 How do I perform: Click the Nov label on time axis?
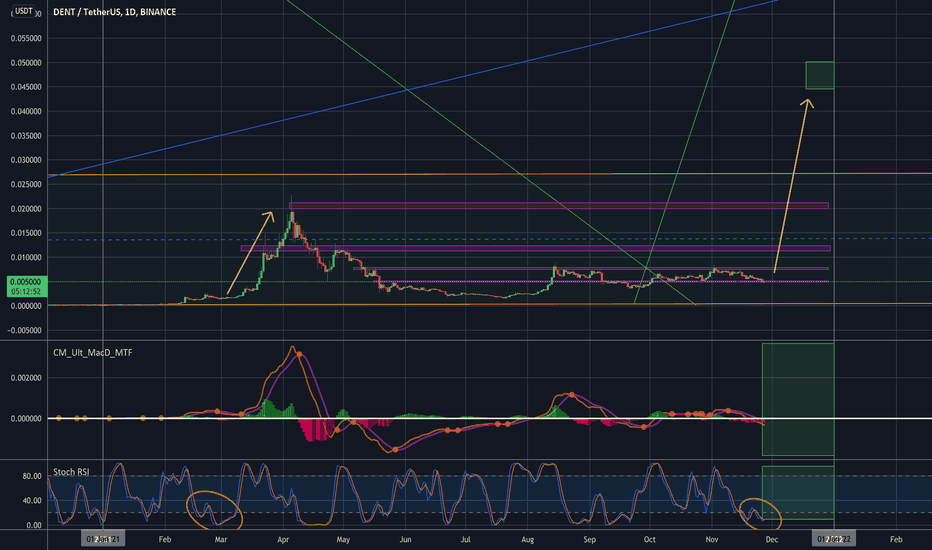tap(711, 539)
